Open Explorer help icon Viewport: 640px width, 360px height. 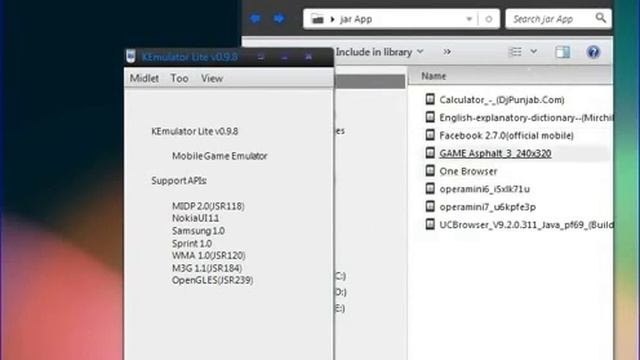pos(593,52)
